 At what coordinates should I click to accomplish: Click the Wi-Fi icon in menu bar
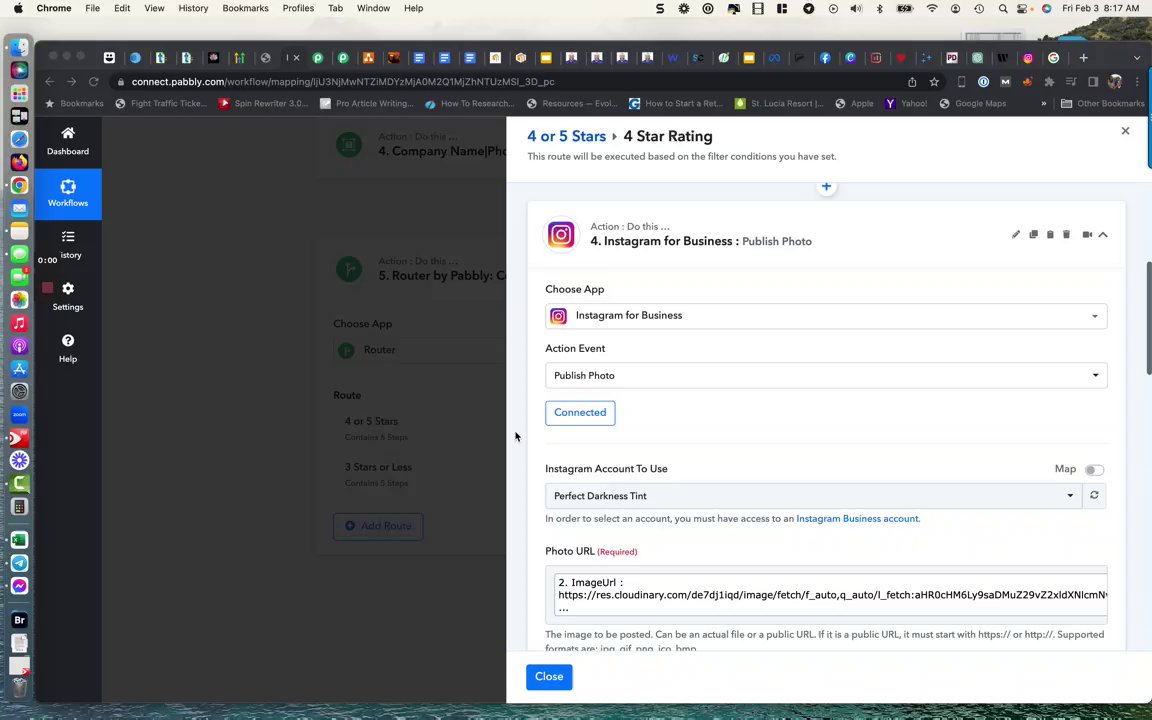pos(932,9)
